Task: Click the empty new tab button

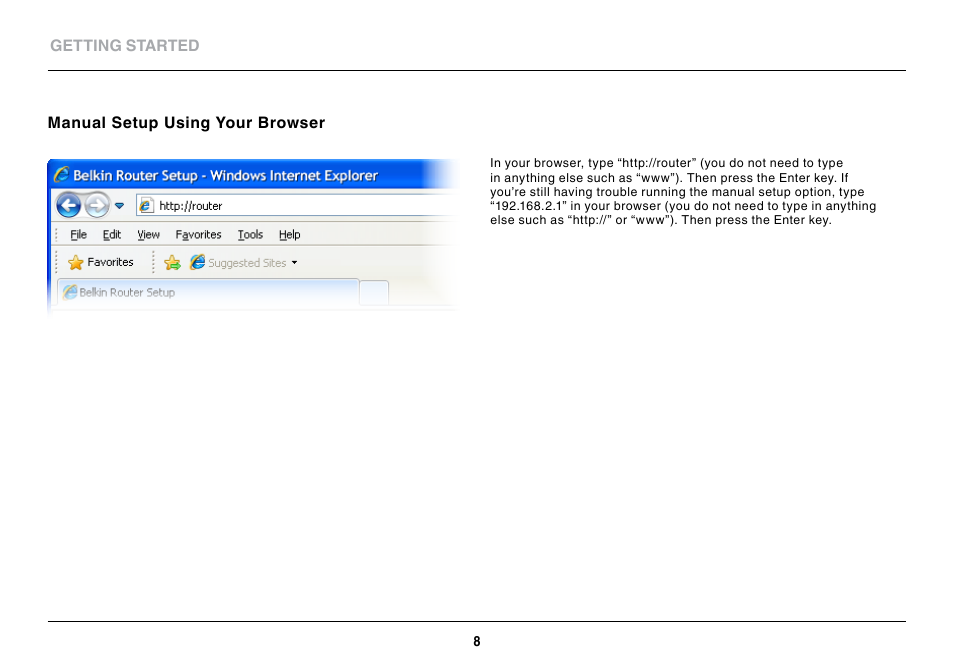Action: click(x=374, y=293)
